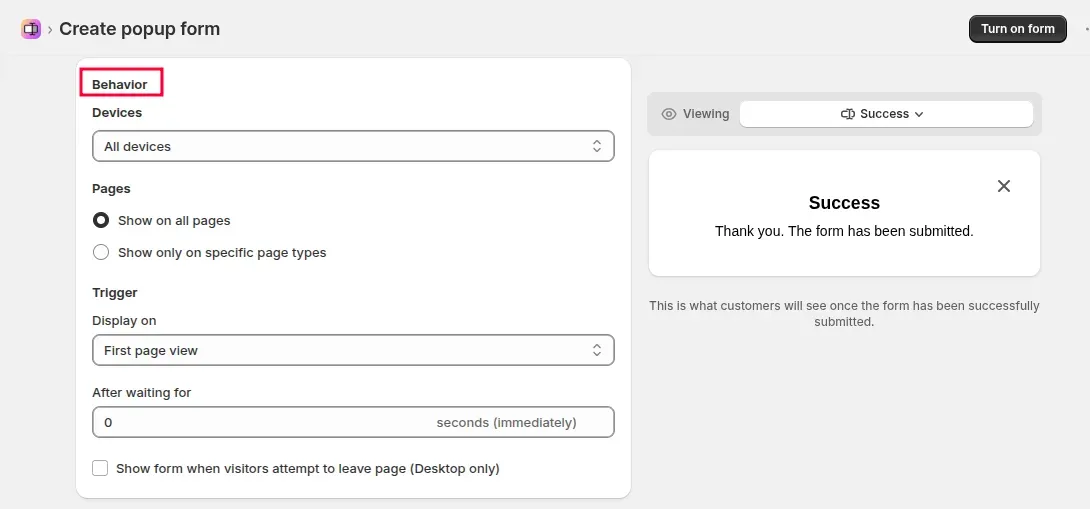Click the Display on label
Image resolution: width=1090 pixels, height=509 pixels.
tap(124, 321)
